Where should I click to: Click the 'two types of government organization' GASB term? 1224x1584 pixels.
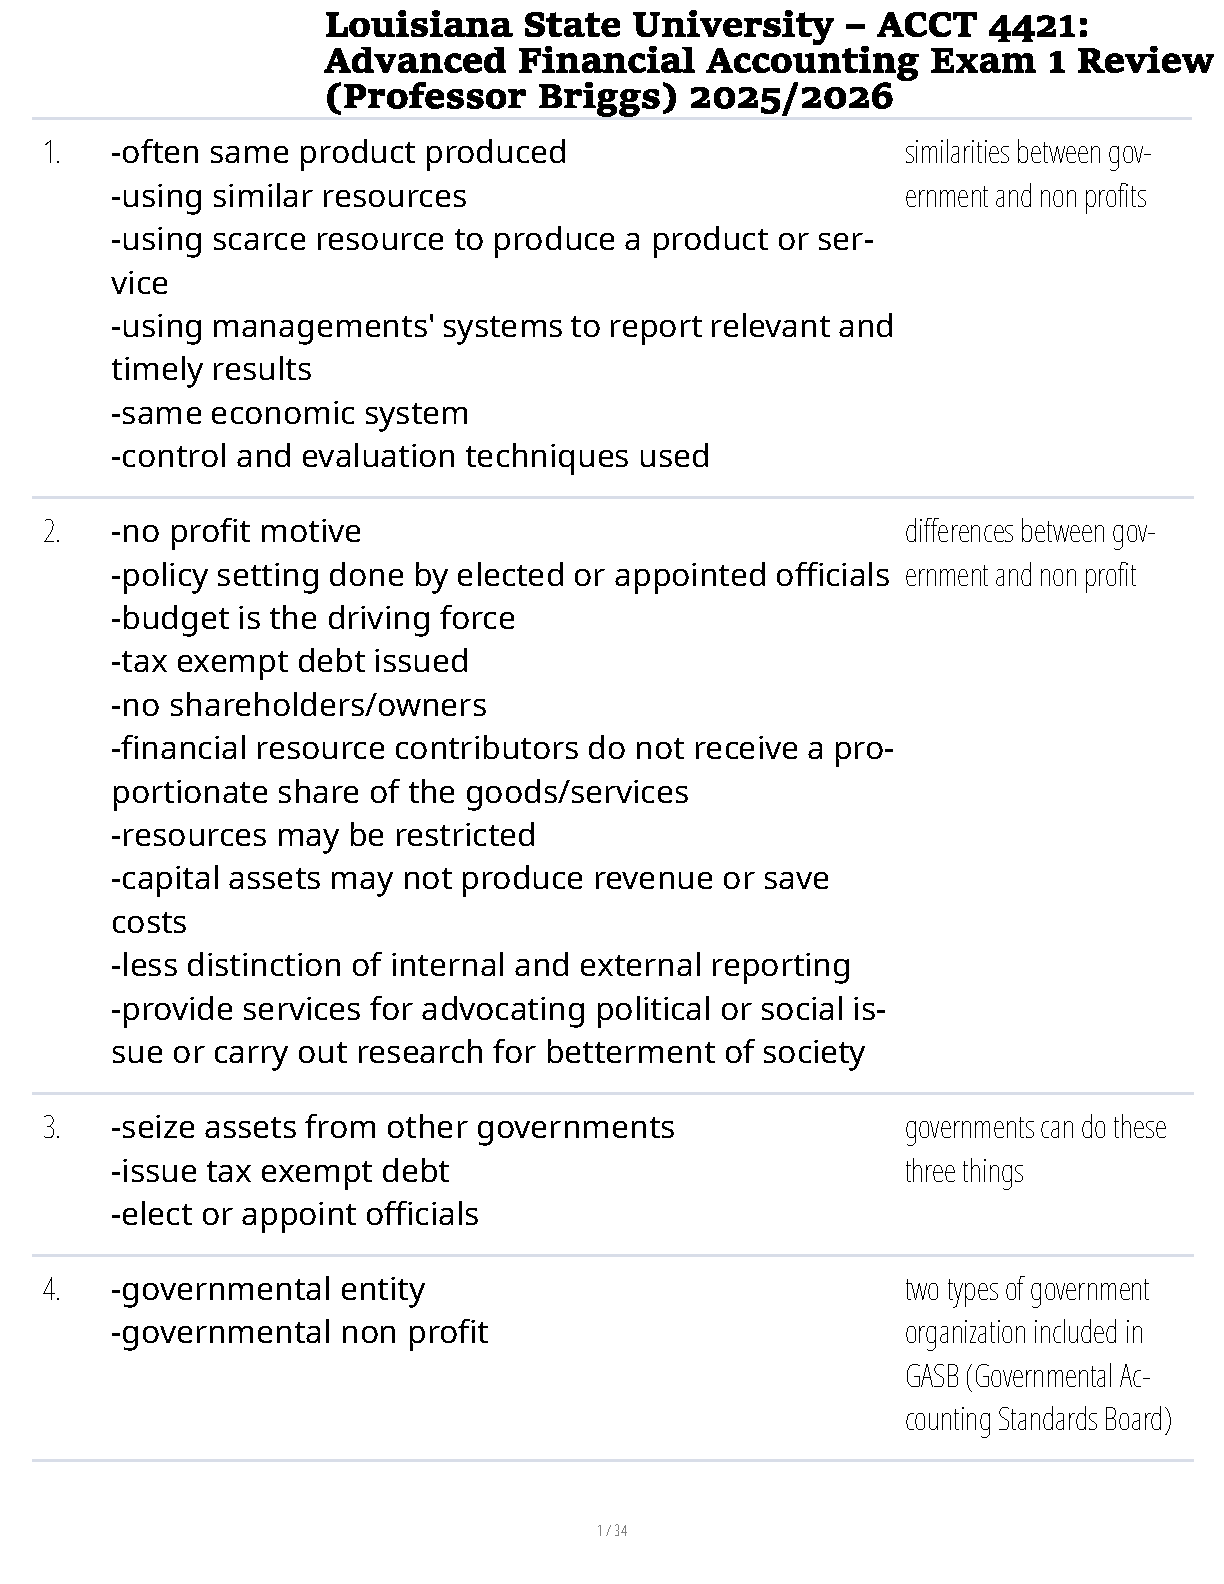[x=1037, y=1354]
